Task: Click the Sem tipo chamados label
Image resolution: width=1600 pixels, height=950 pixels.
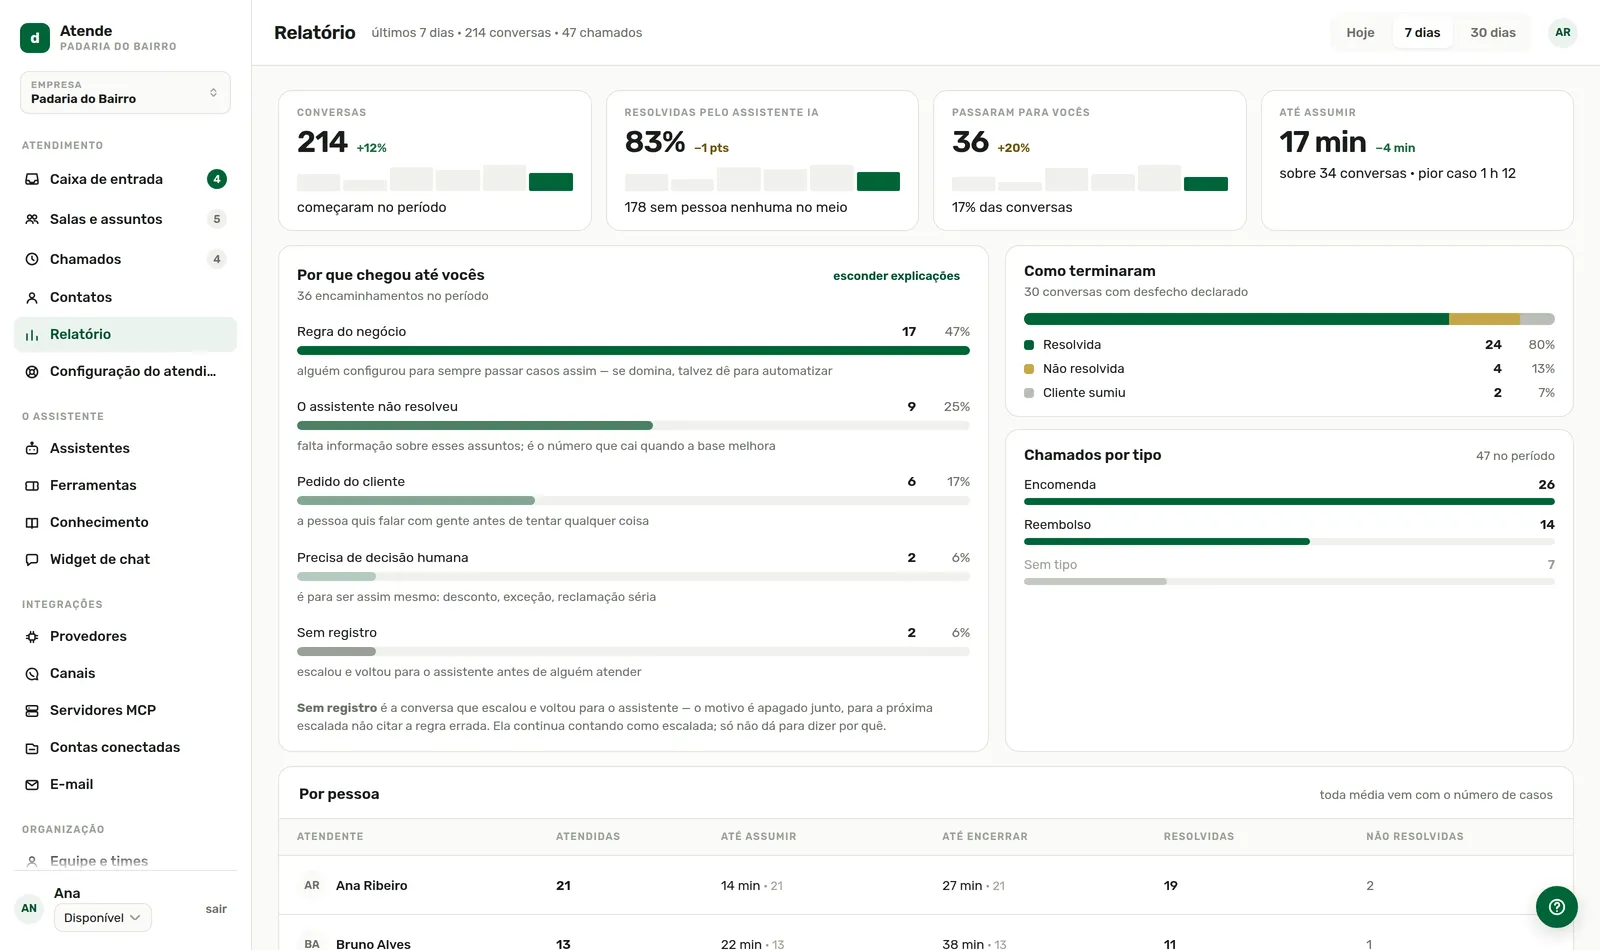Action: pyautogui.click(x=1050, y=565)
